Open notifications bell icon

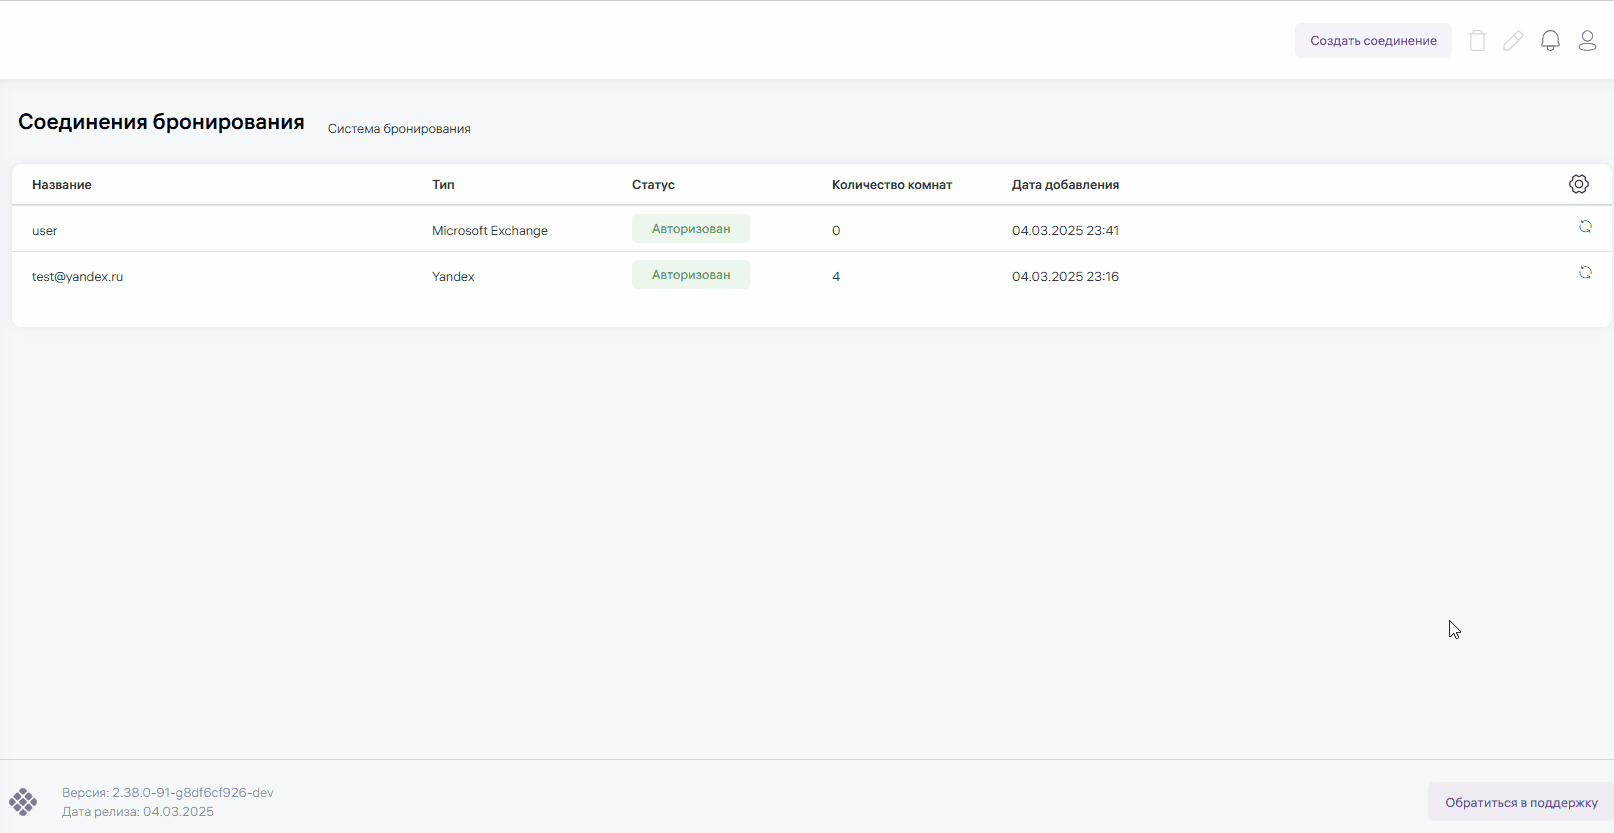click(1550, 41)
